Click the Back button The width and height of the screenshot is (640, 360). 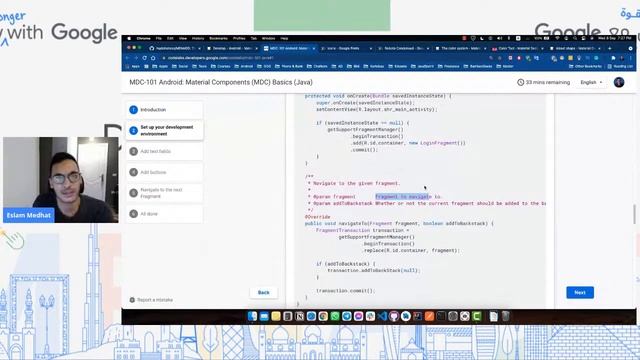pyautogui.click(x=264, y=292)
